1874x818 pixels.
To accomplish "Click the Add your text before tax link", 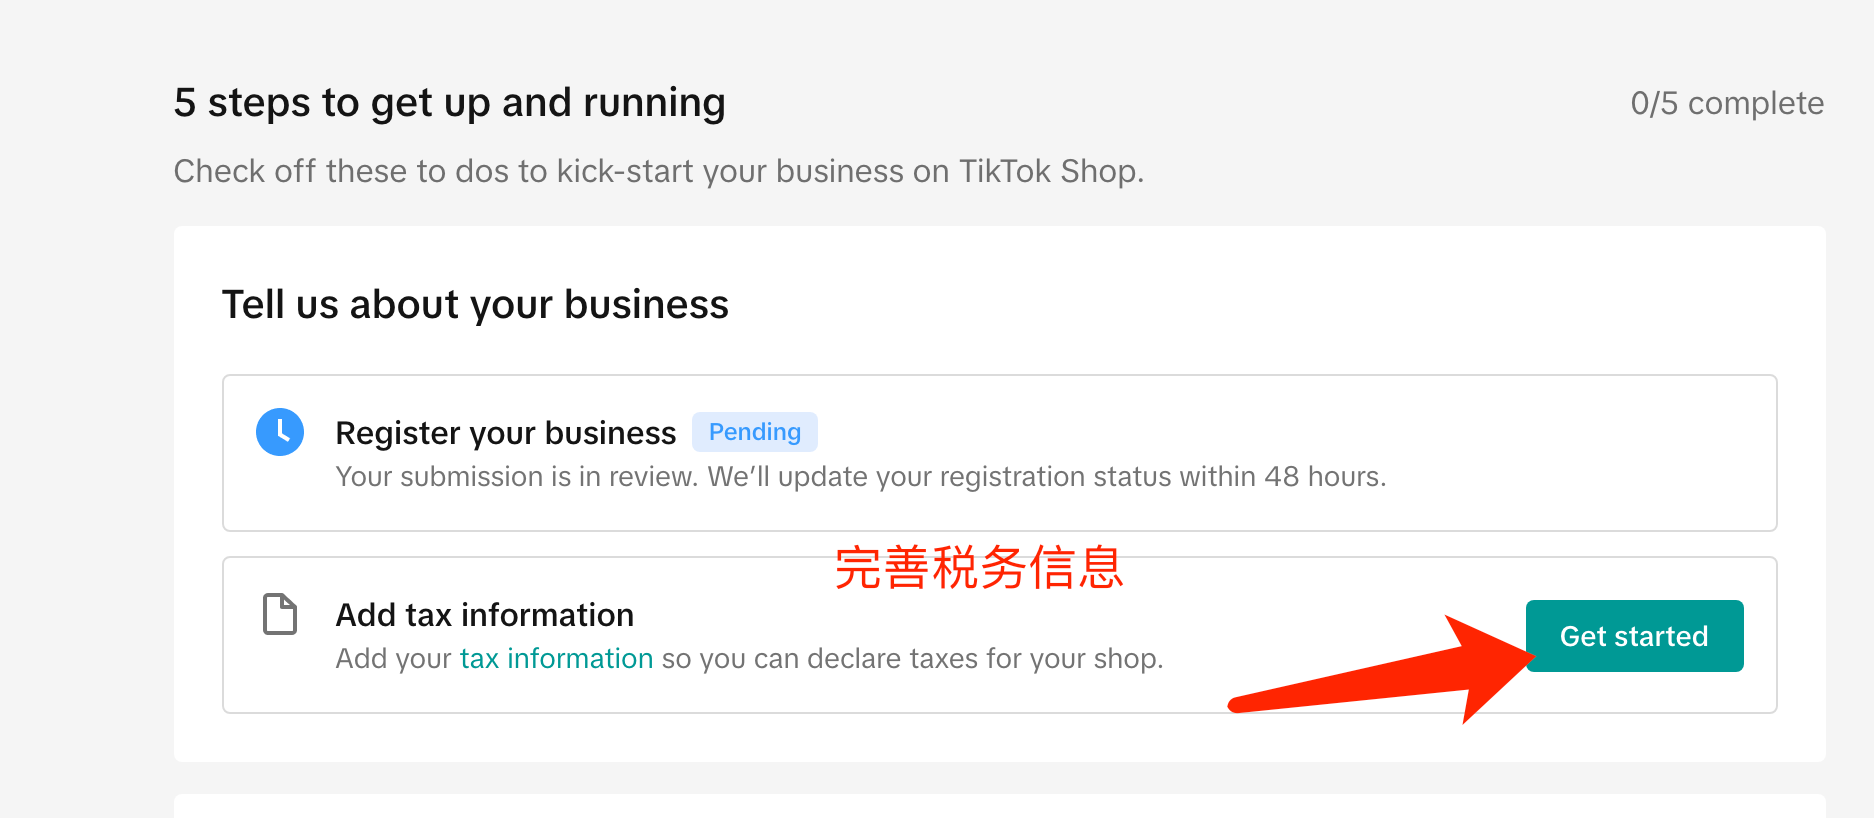I will click(x=395, y=659).
